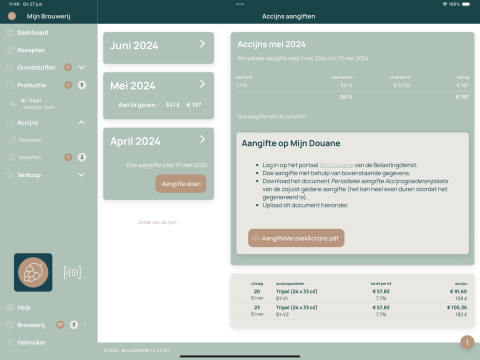480x360 pixels.
Task: Click the Gebruiker person icon
Action: click(x=10, y=342)
